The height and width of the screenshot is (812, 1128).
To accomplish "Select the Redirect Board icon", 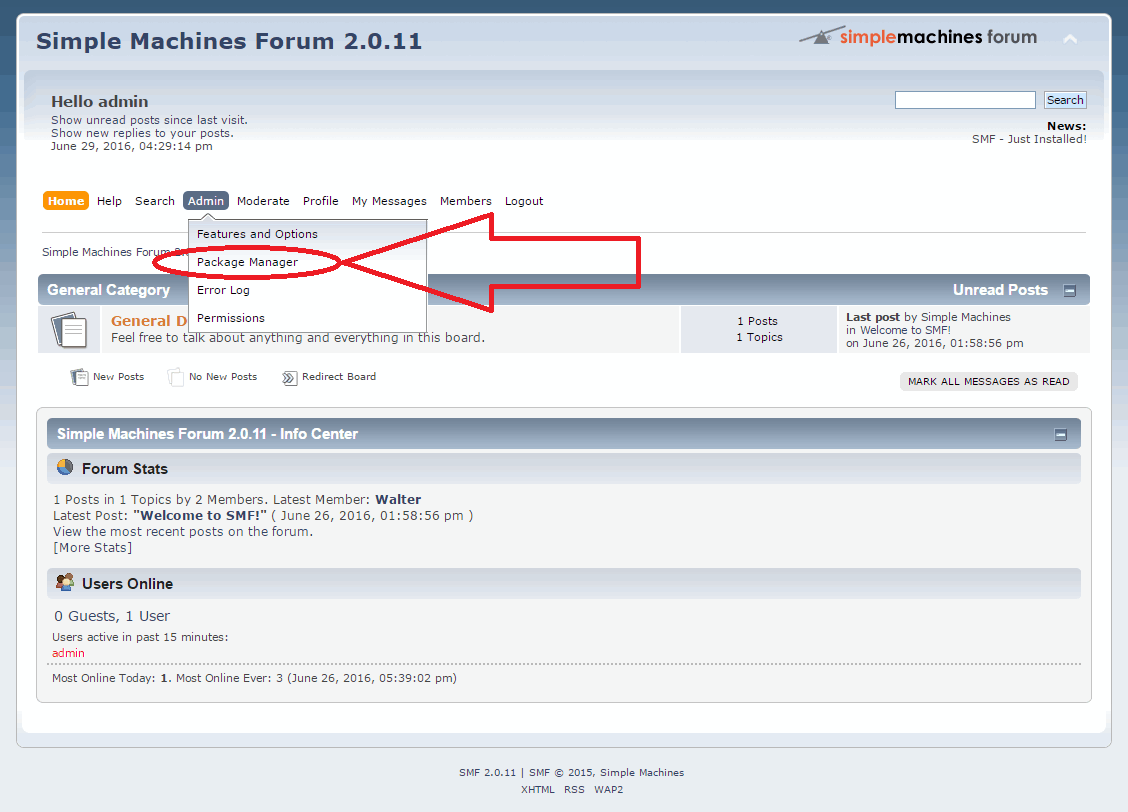I will coord(290,377).
